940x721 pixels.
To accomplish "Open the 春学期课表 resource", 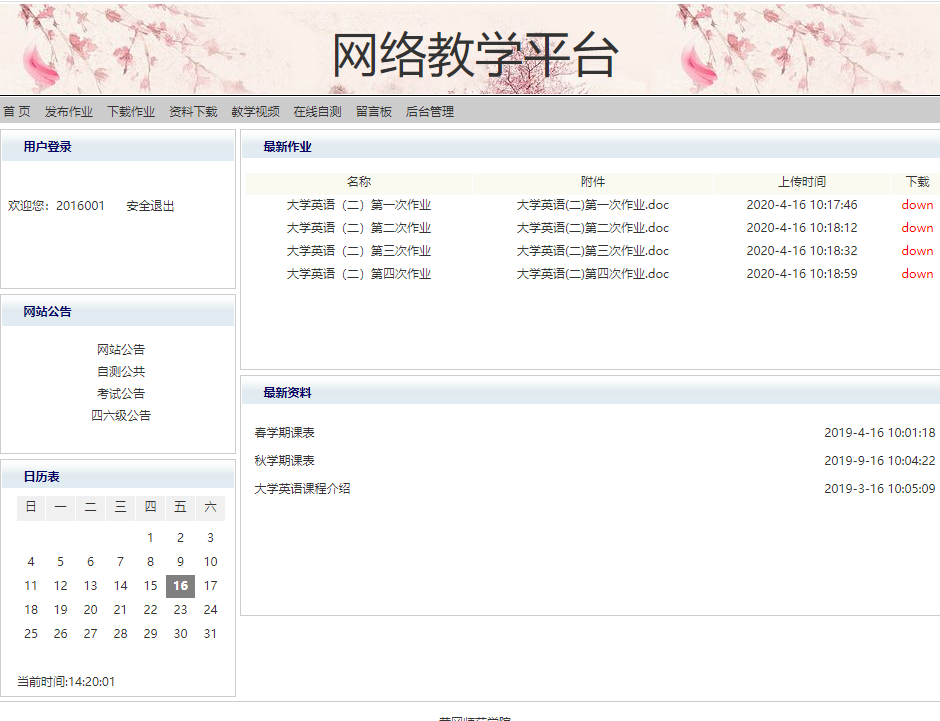I will [x=285, y=433].
